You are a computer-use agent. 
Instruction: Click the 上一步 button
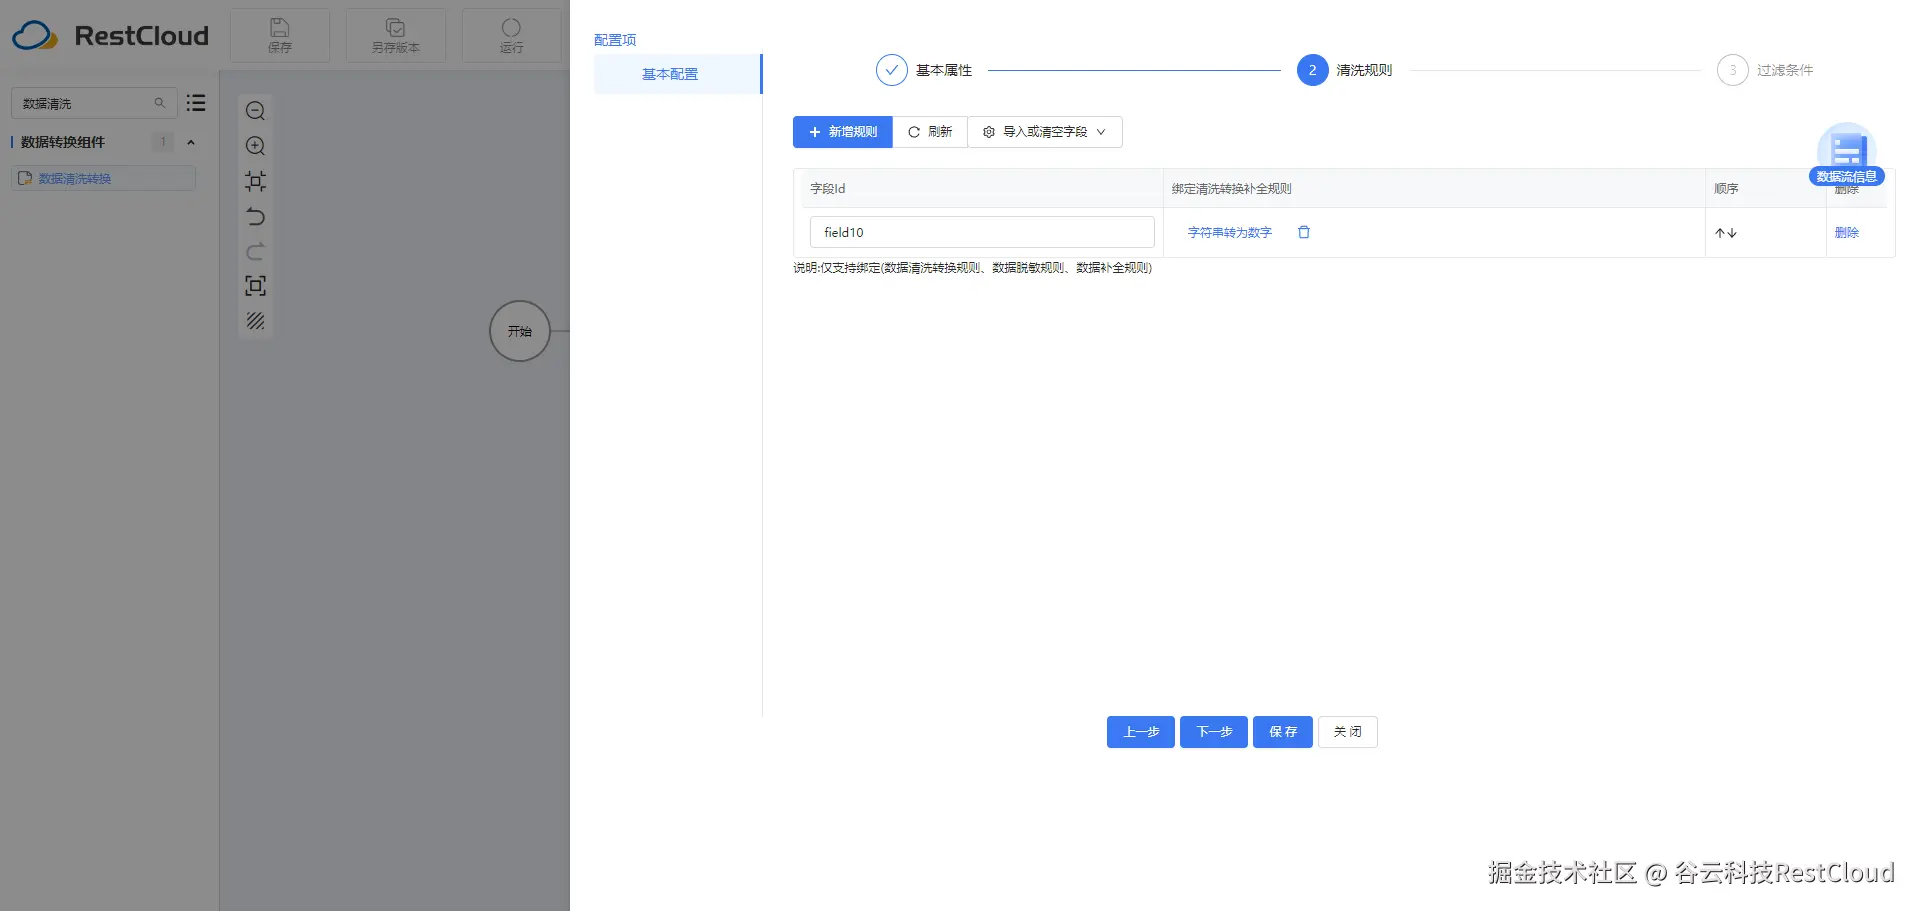pyautogui.click(x=1141, y=732)
